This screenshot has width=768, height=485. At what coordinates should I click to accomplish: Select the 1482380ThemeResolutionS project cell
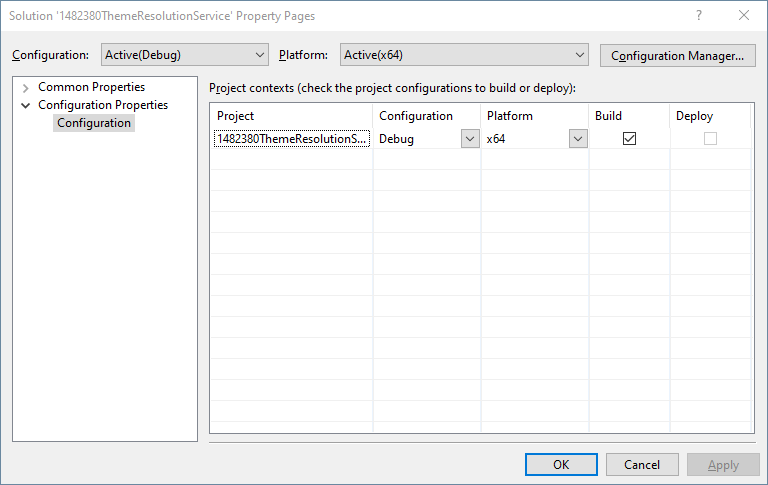[x=291, y=139]
